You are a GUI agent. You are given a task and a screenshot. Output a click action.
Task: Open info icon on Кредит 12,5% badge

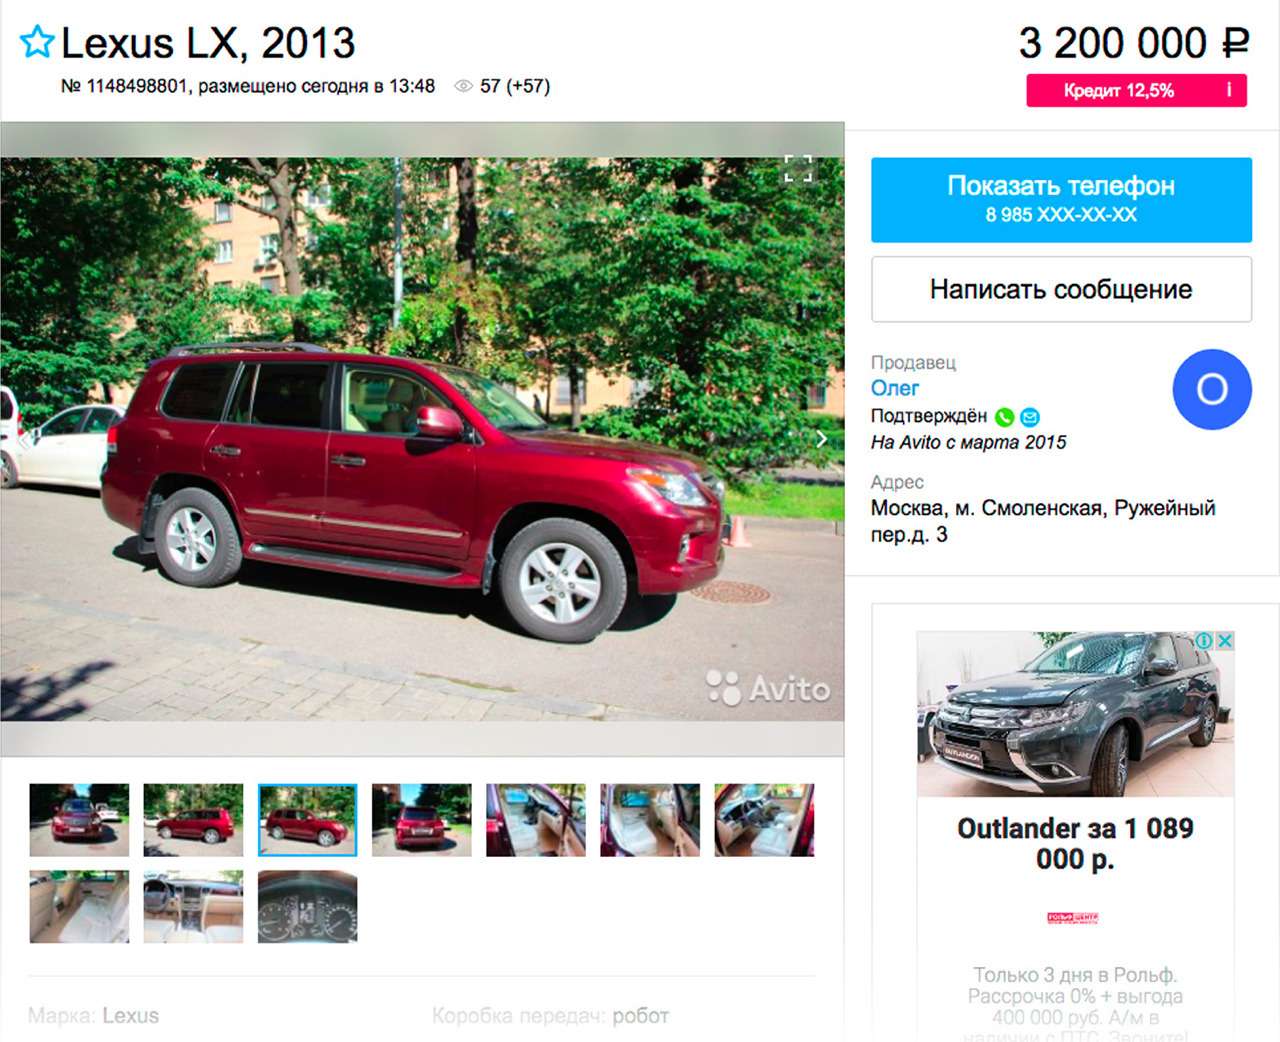[x=1229, y=90]
